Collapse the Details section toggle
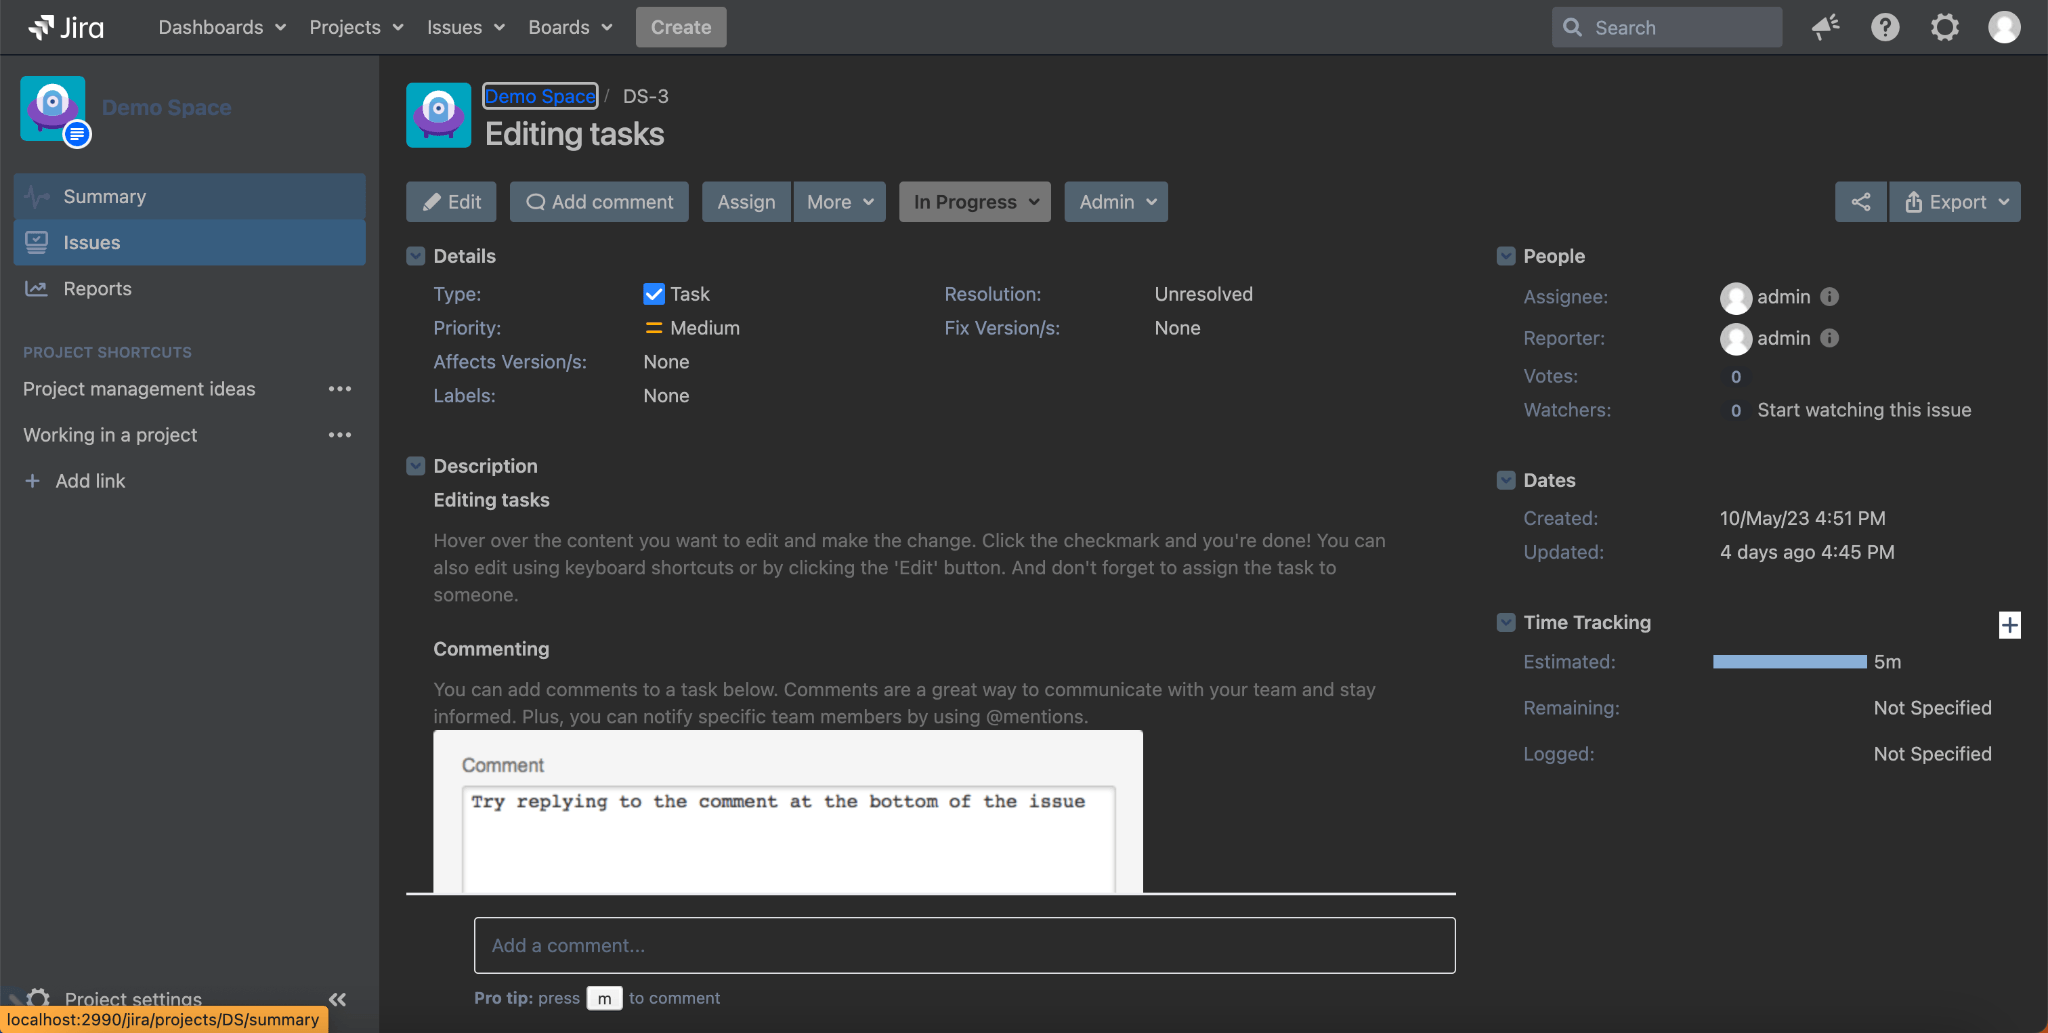This screenshot has height=1033, width=2048. (x=416, y=256)
